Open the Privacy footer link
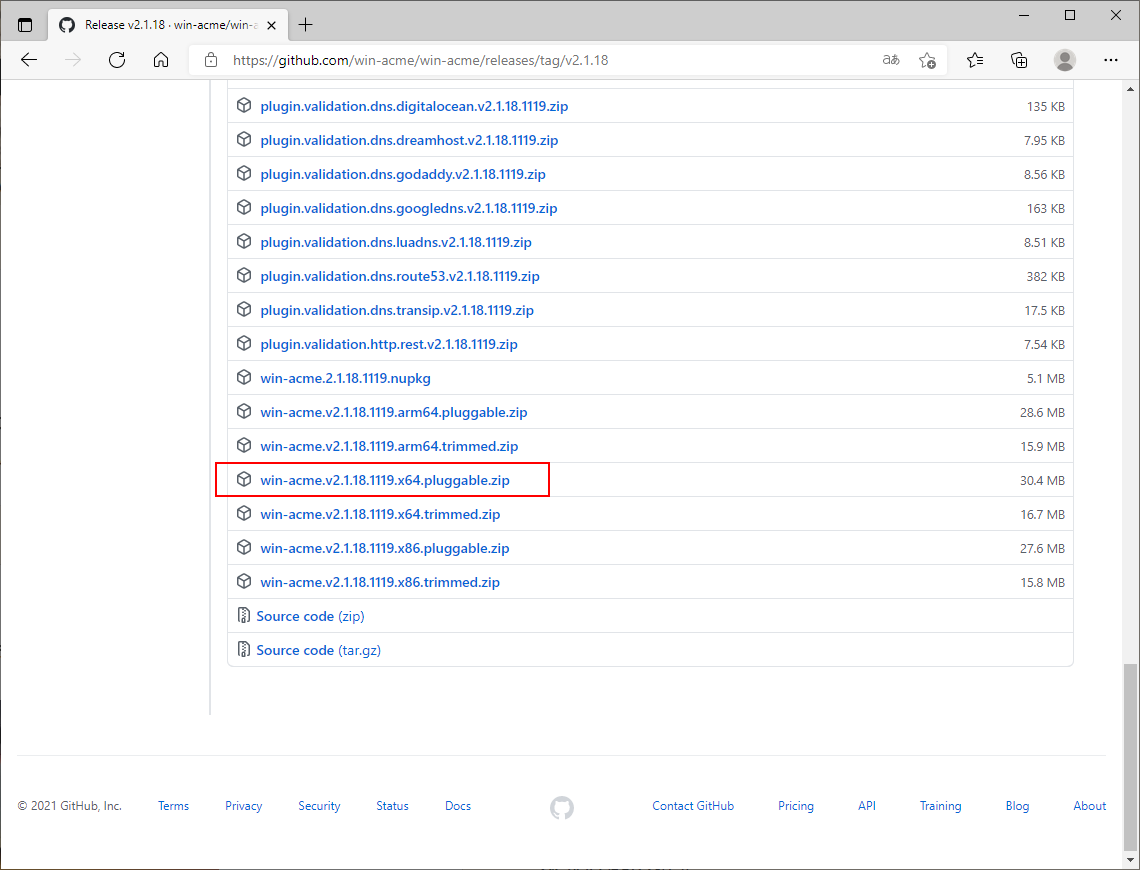The height and width of the screenshot is (870, 1140). 244,806
